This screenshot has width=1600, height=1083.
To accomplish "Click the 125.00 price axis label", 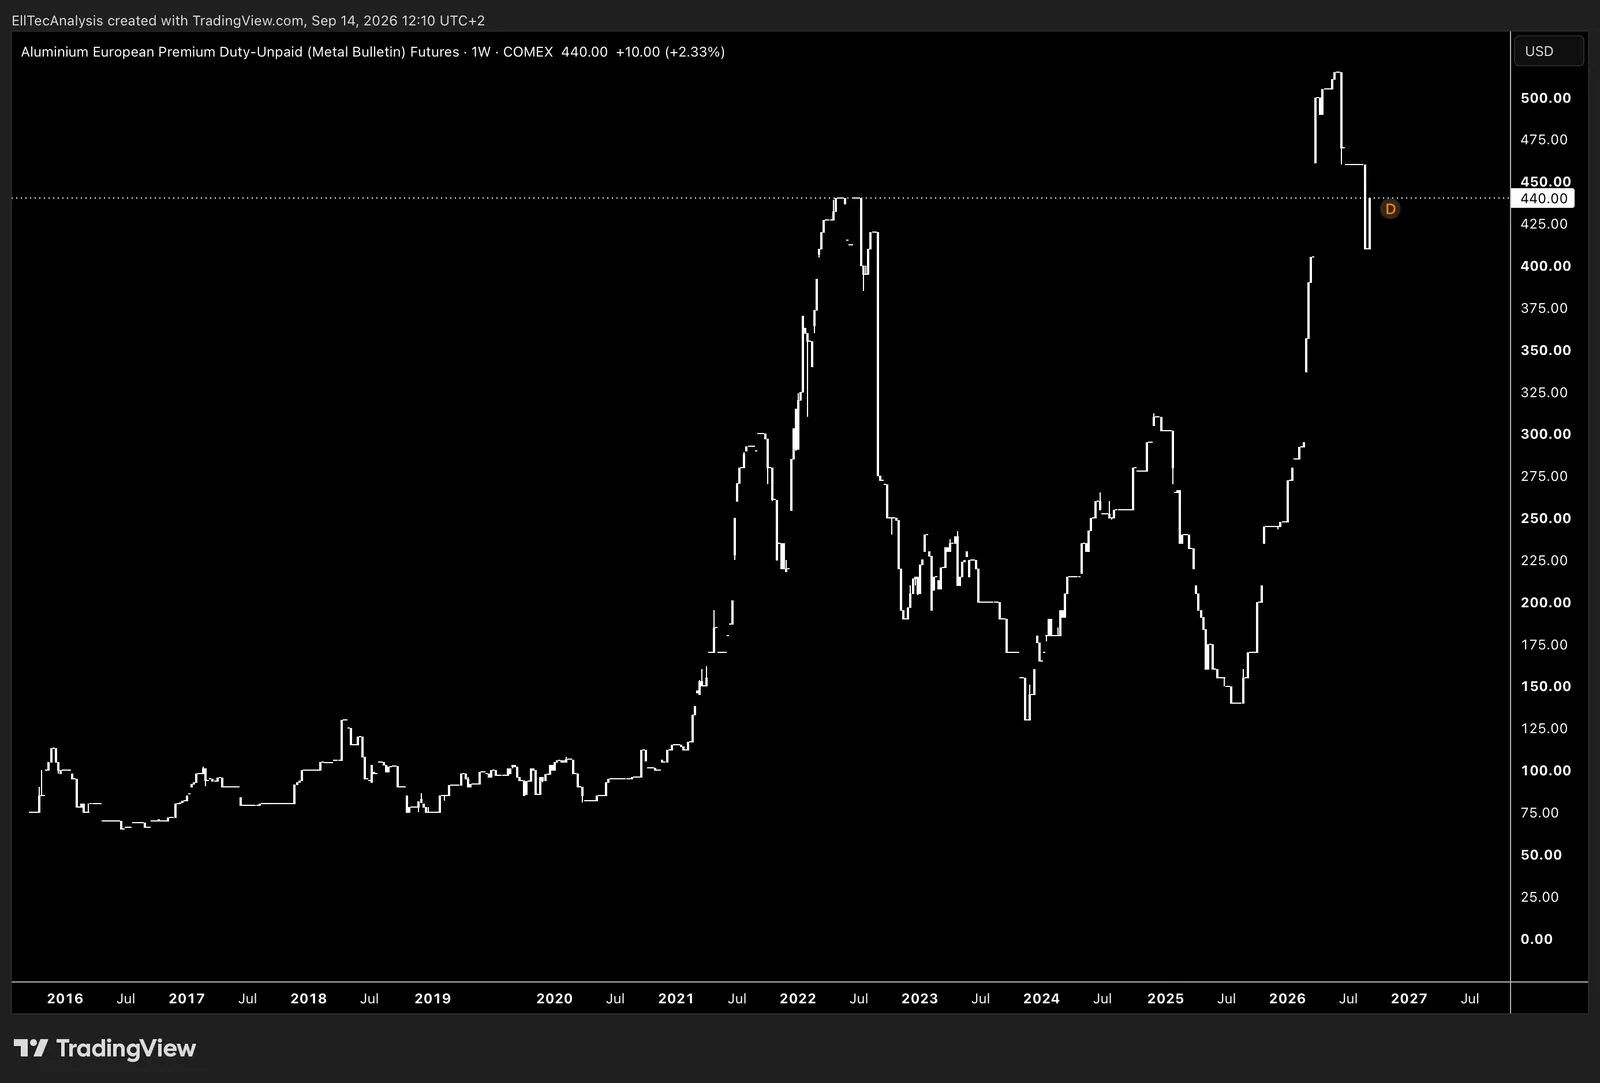I will [1544, 729].
